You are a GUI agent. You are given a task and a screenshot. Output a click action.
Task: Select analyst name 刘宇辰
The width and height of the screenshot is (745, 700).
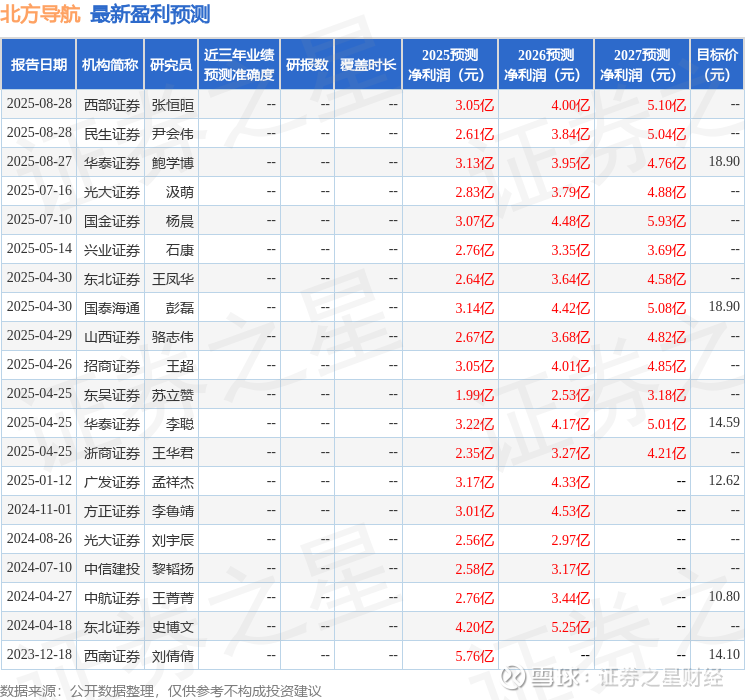click(x=173, y=540)
